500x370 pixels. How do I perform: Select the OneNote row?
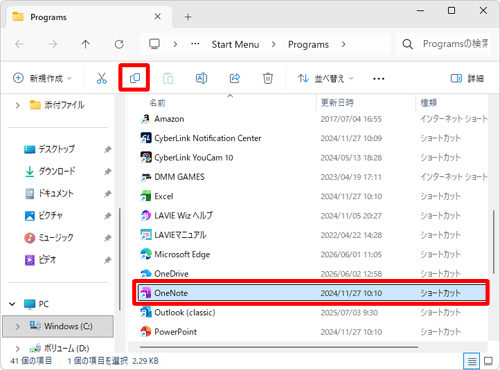pyautogui.click(x=311, y=293)
